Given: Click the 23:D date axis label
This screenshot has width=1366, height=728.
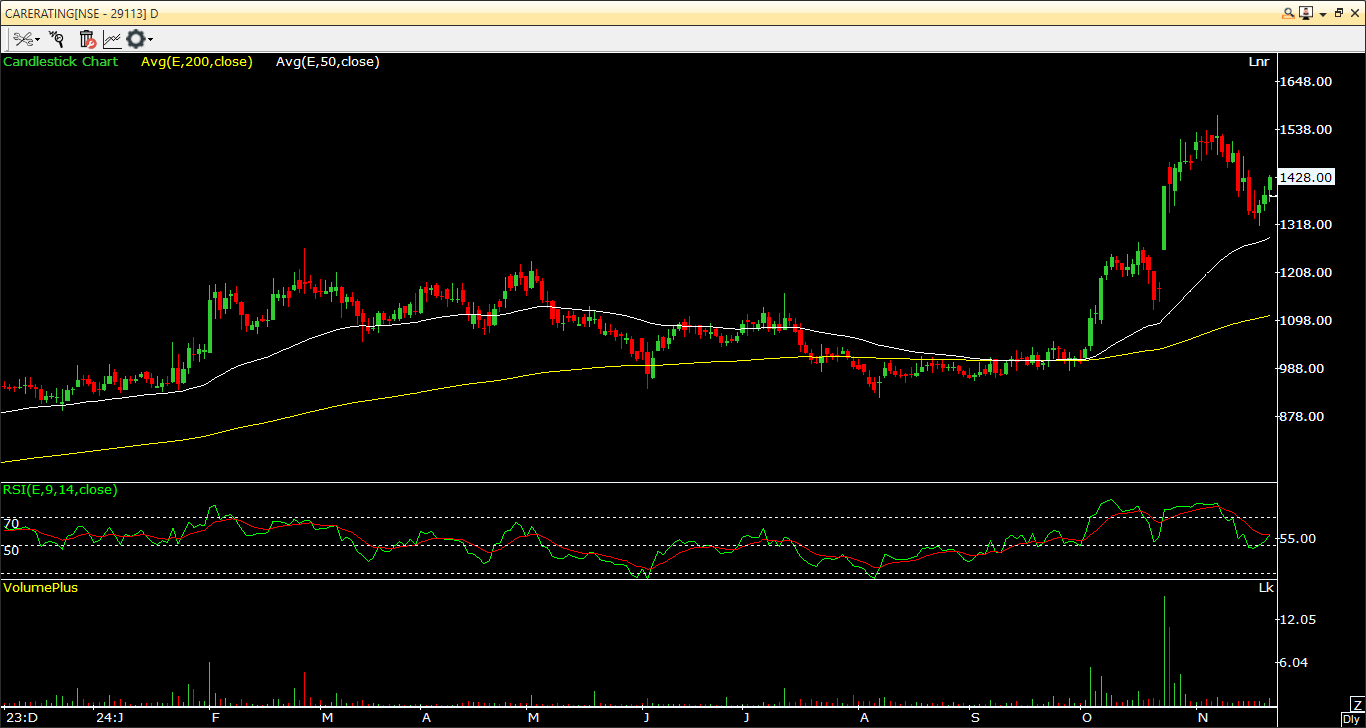Looking at the screenshot, I should click(22, 718).
